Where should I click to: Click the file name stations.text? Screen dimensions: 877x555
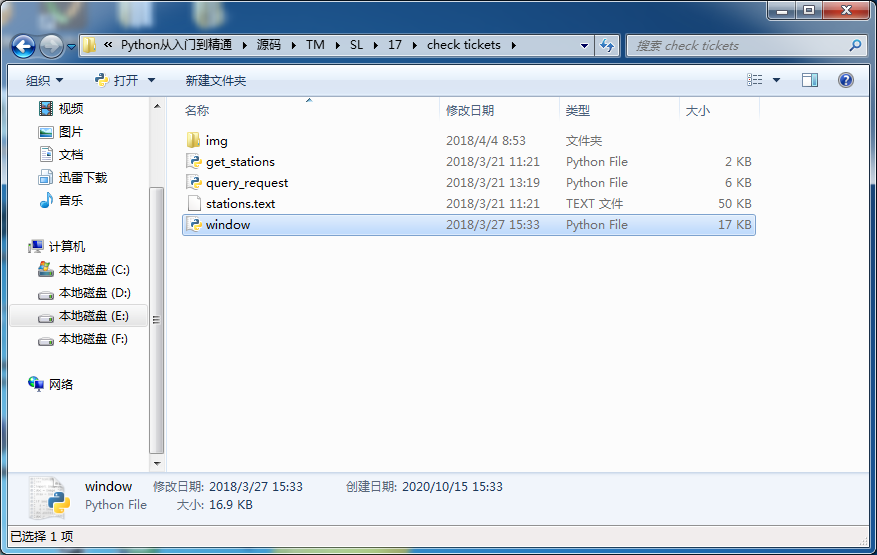pyautogui.click(x=241, y=204)
